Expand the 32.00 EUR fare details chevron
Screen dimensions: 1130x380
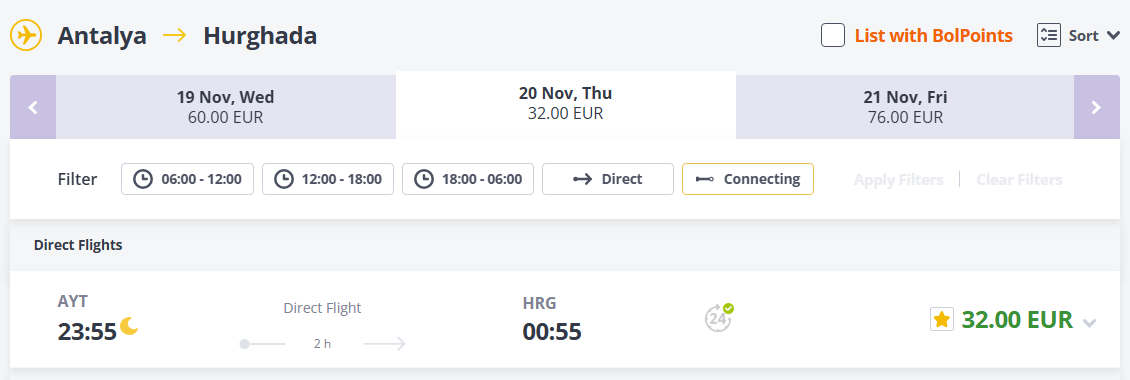1090,323
